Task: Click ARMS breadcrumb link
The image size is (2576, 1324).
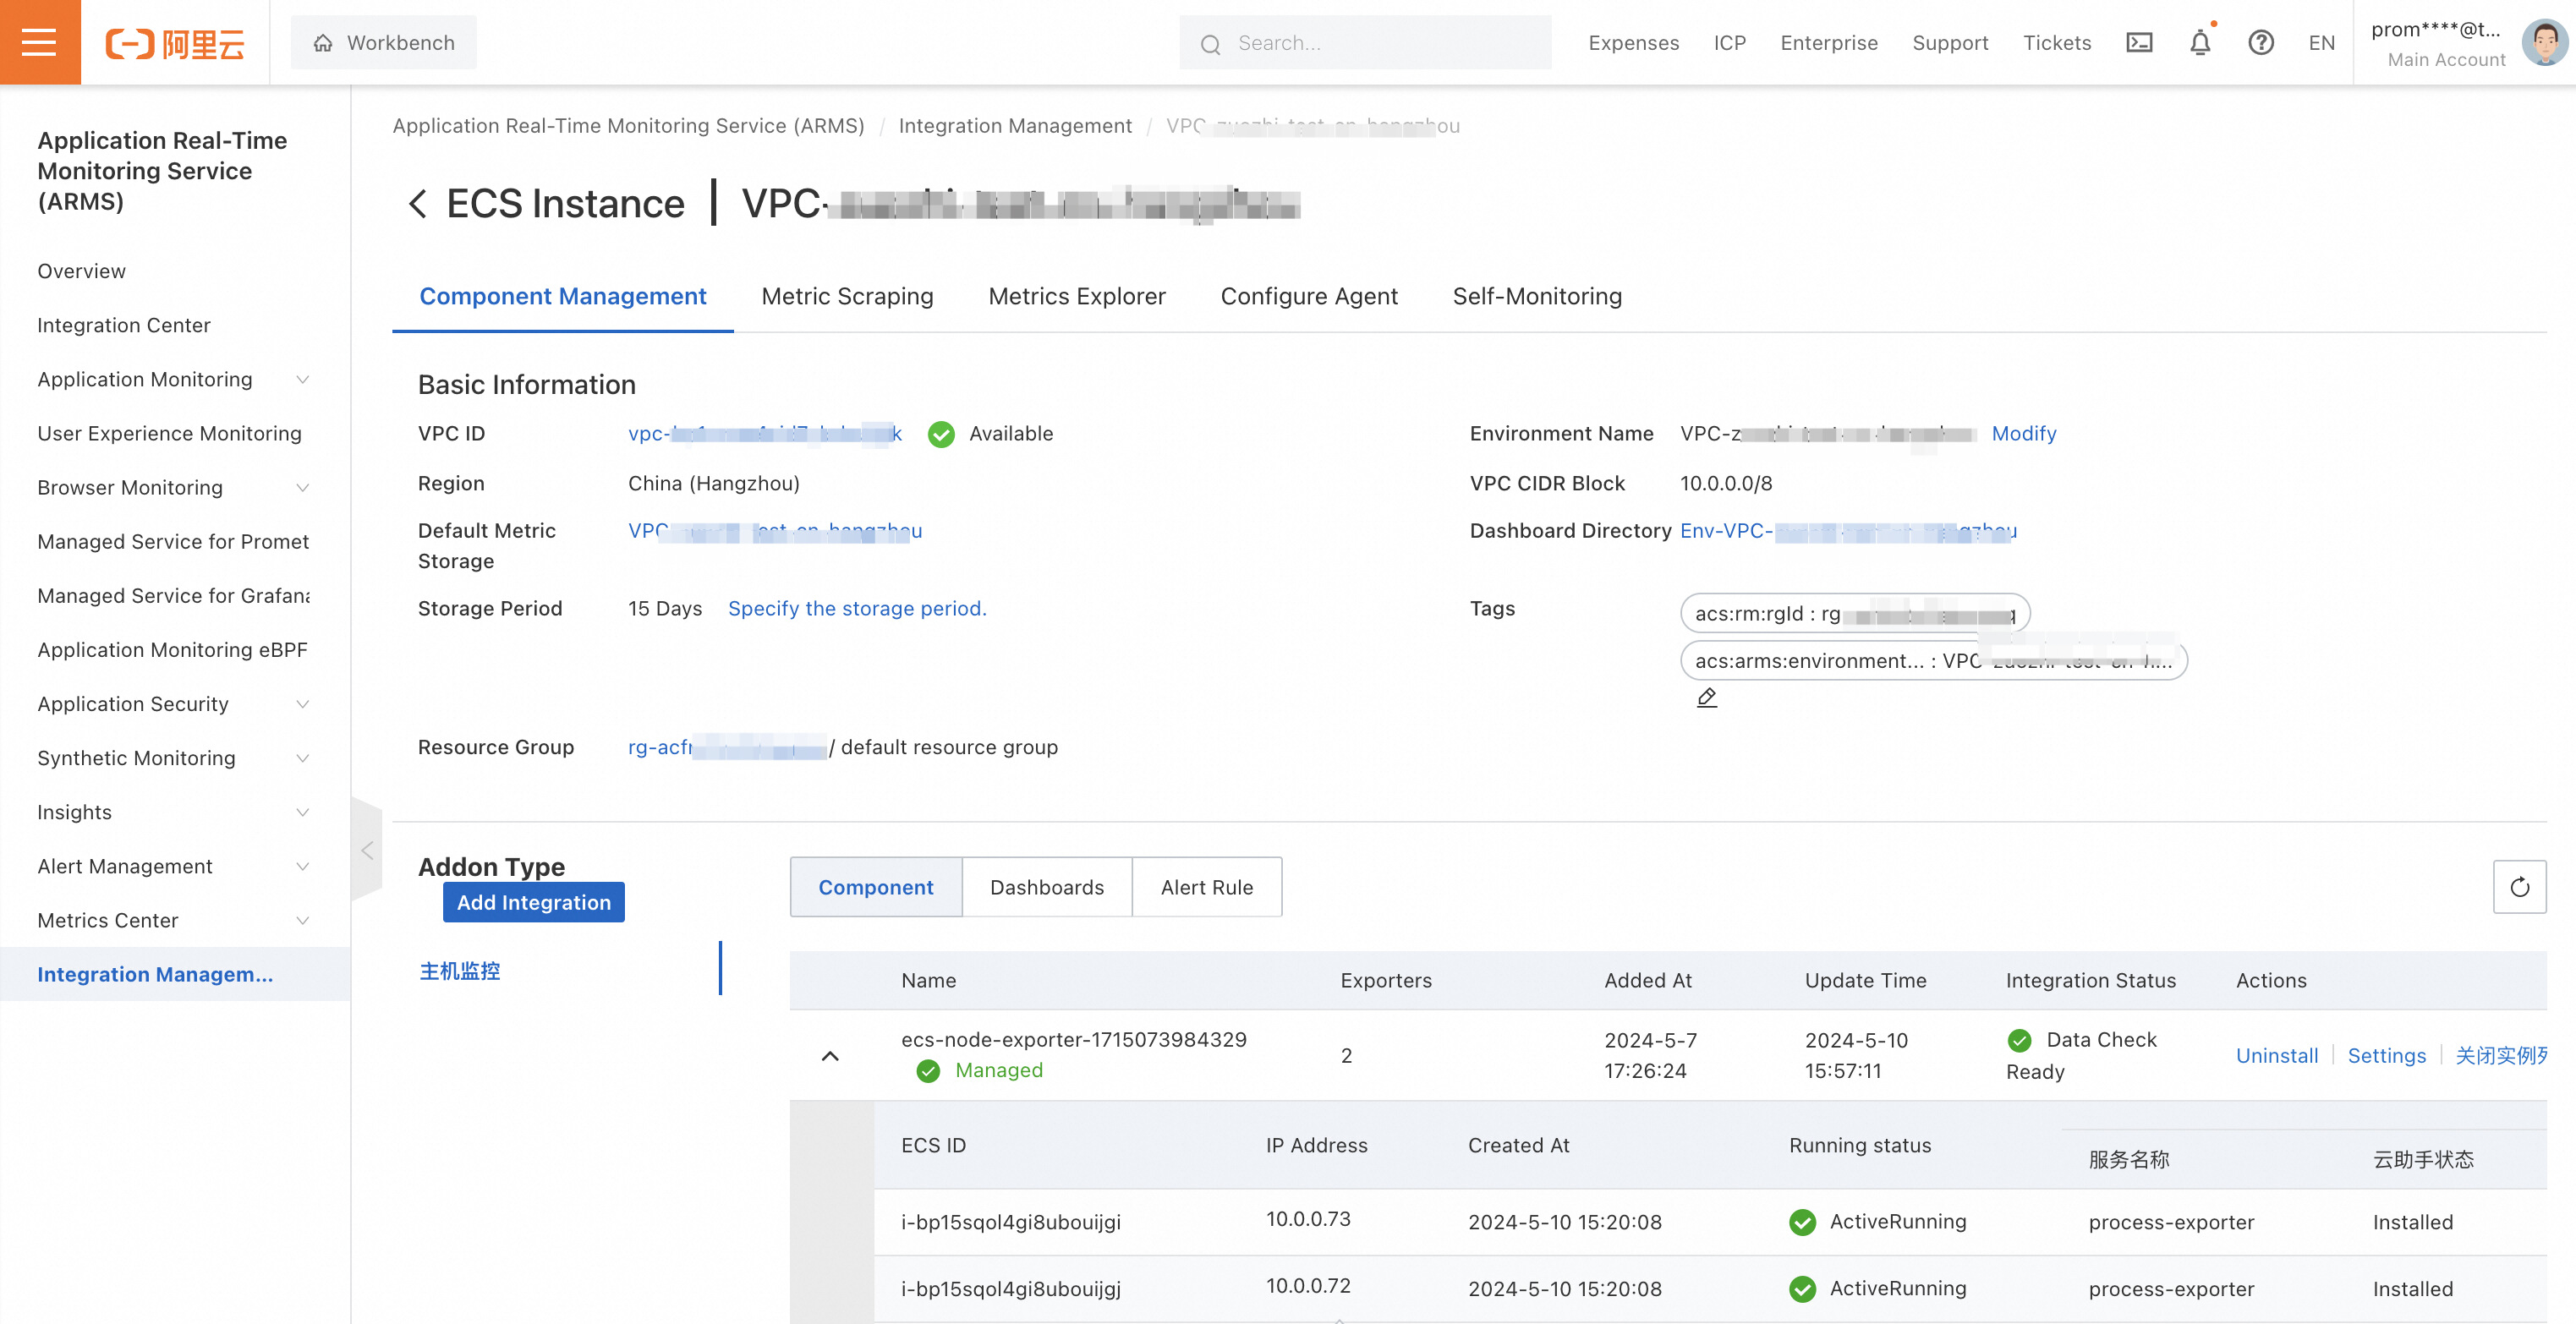Action: point(628,125)
